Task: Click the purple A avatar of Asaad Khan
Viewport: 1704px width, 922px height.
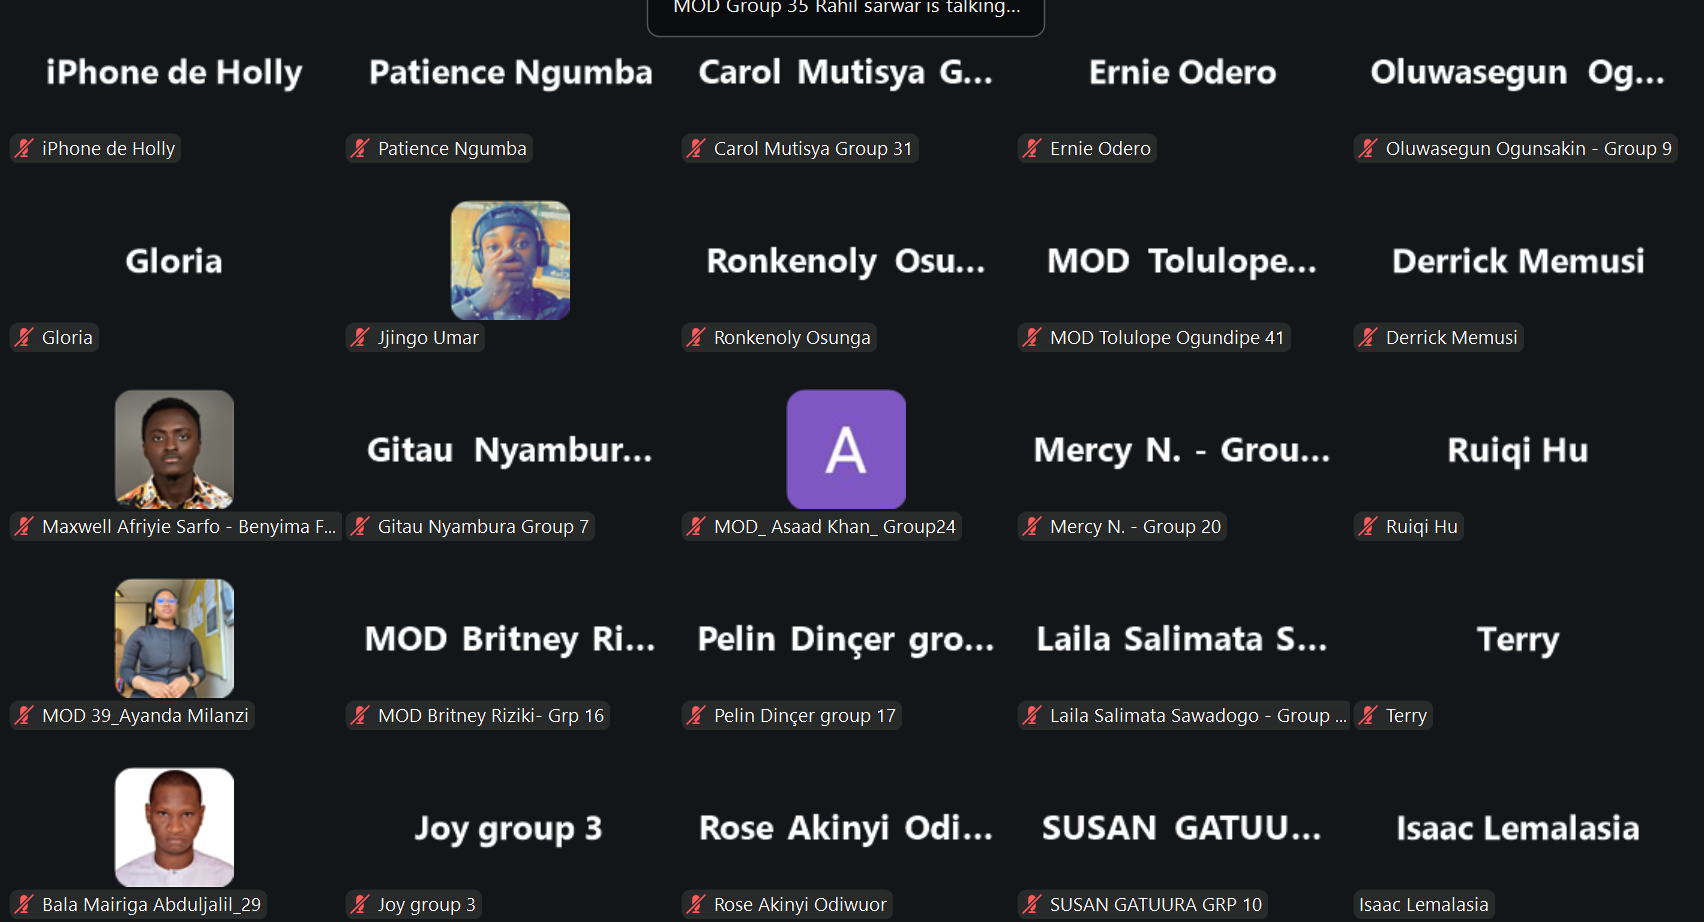Action: pyautogui.click(x=846, y=449)
